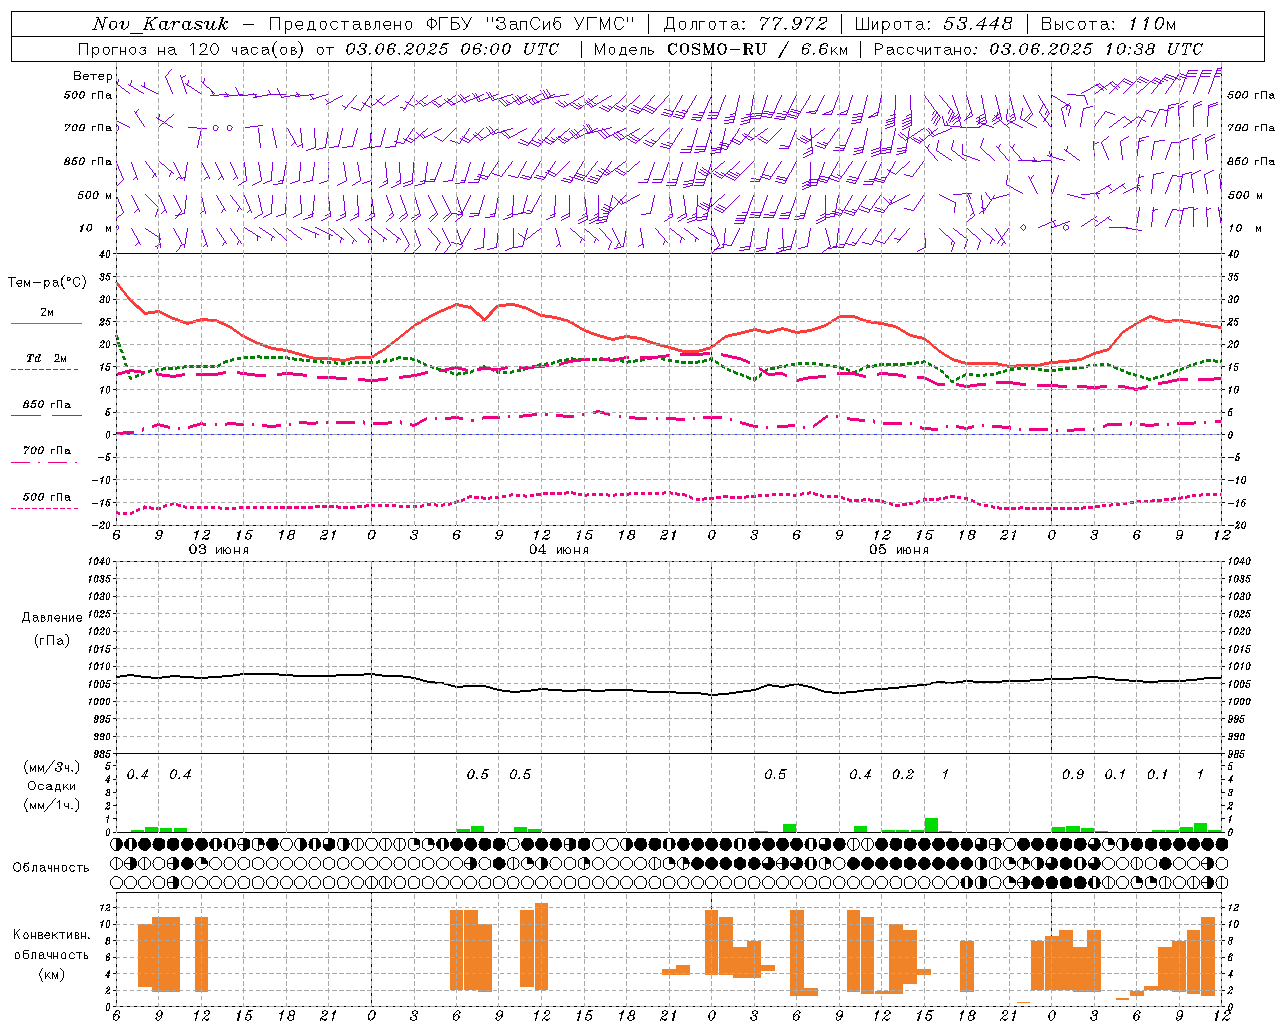Select the 'Давление' pressure panel label
Screen dimensions: 1280x1024
click(52, 618)
